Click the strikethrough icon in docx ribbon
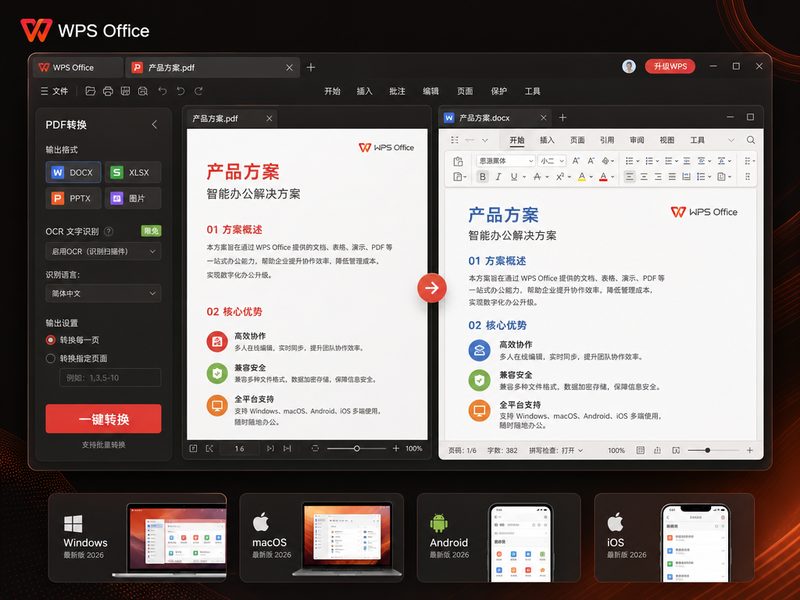The height and width of the screenshot is (600, 800). click(x=537, y=177)
